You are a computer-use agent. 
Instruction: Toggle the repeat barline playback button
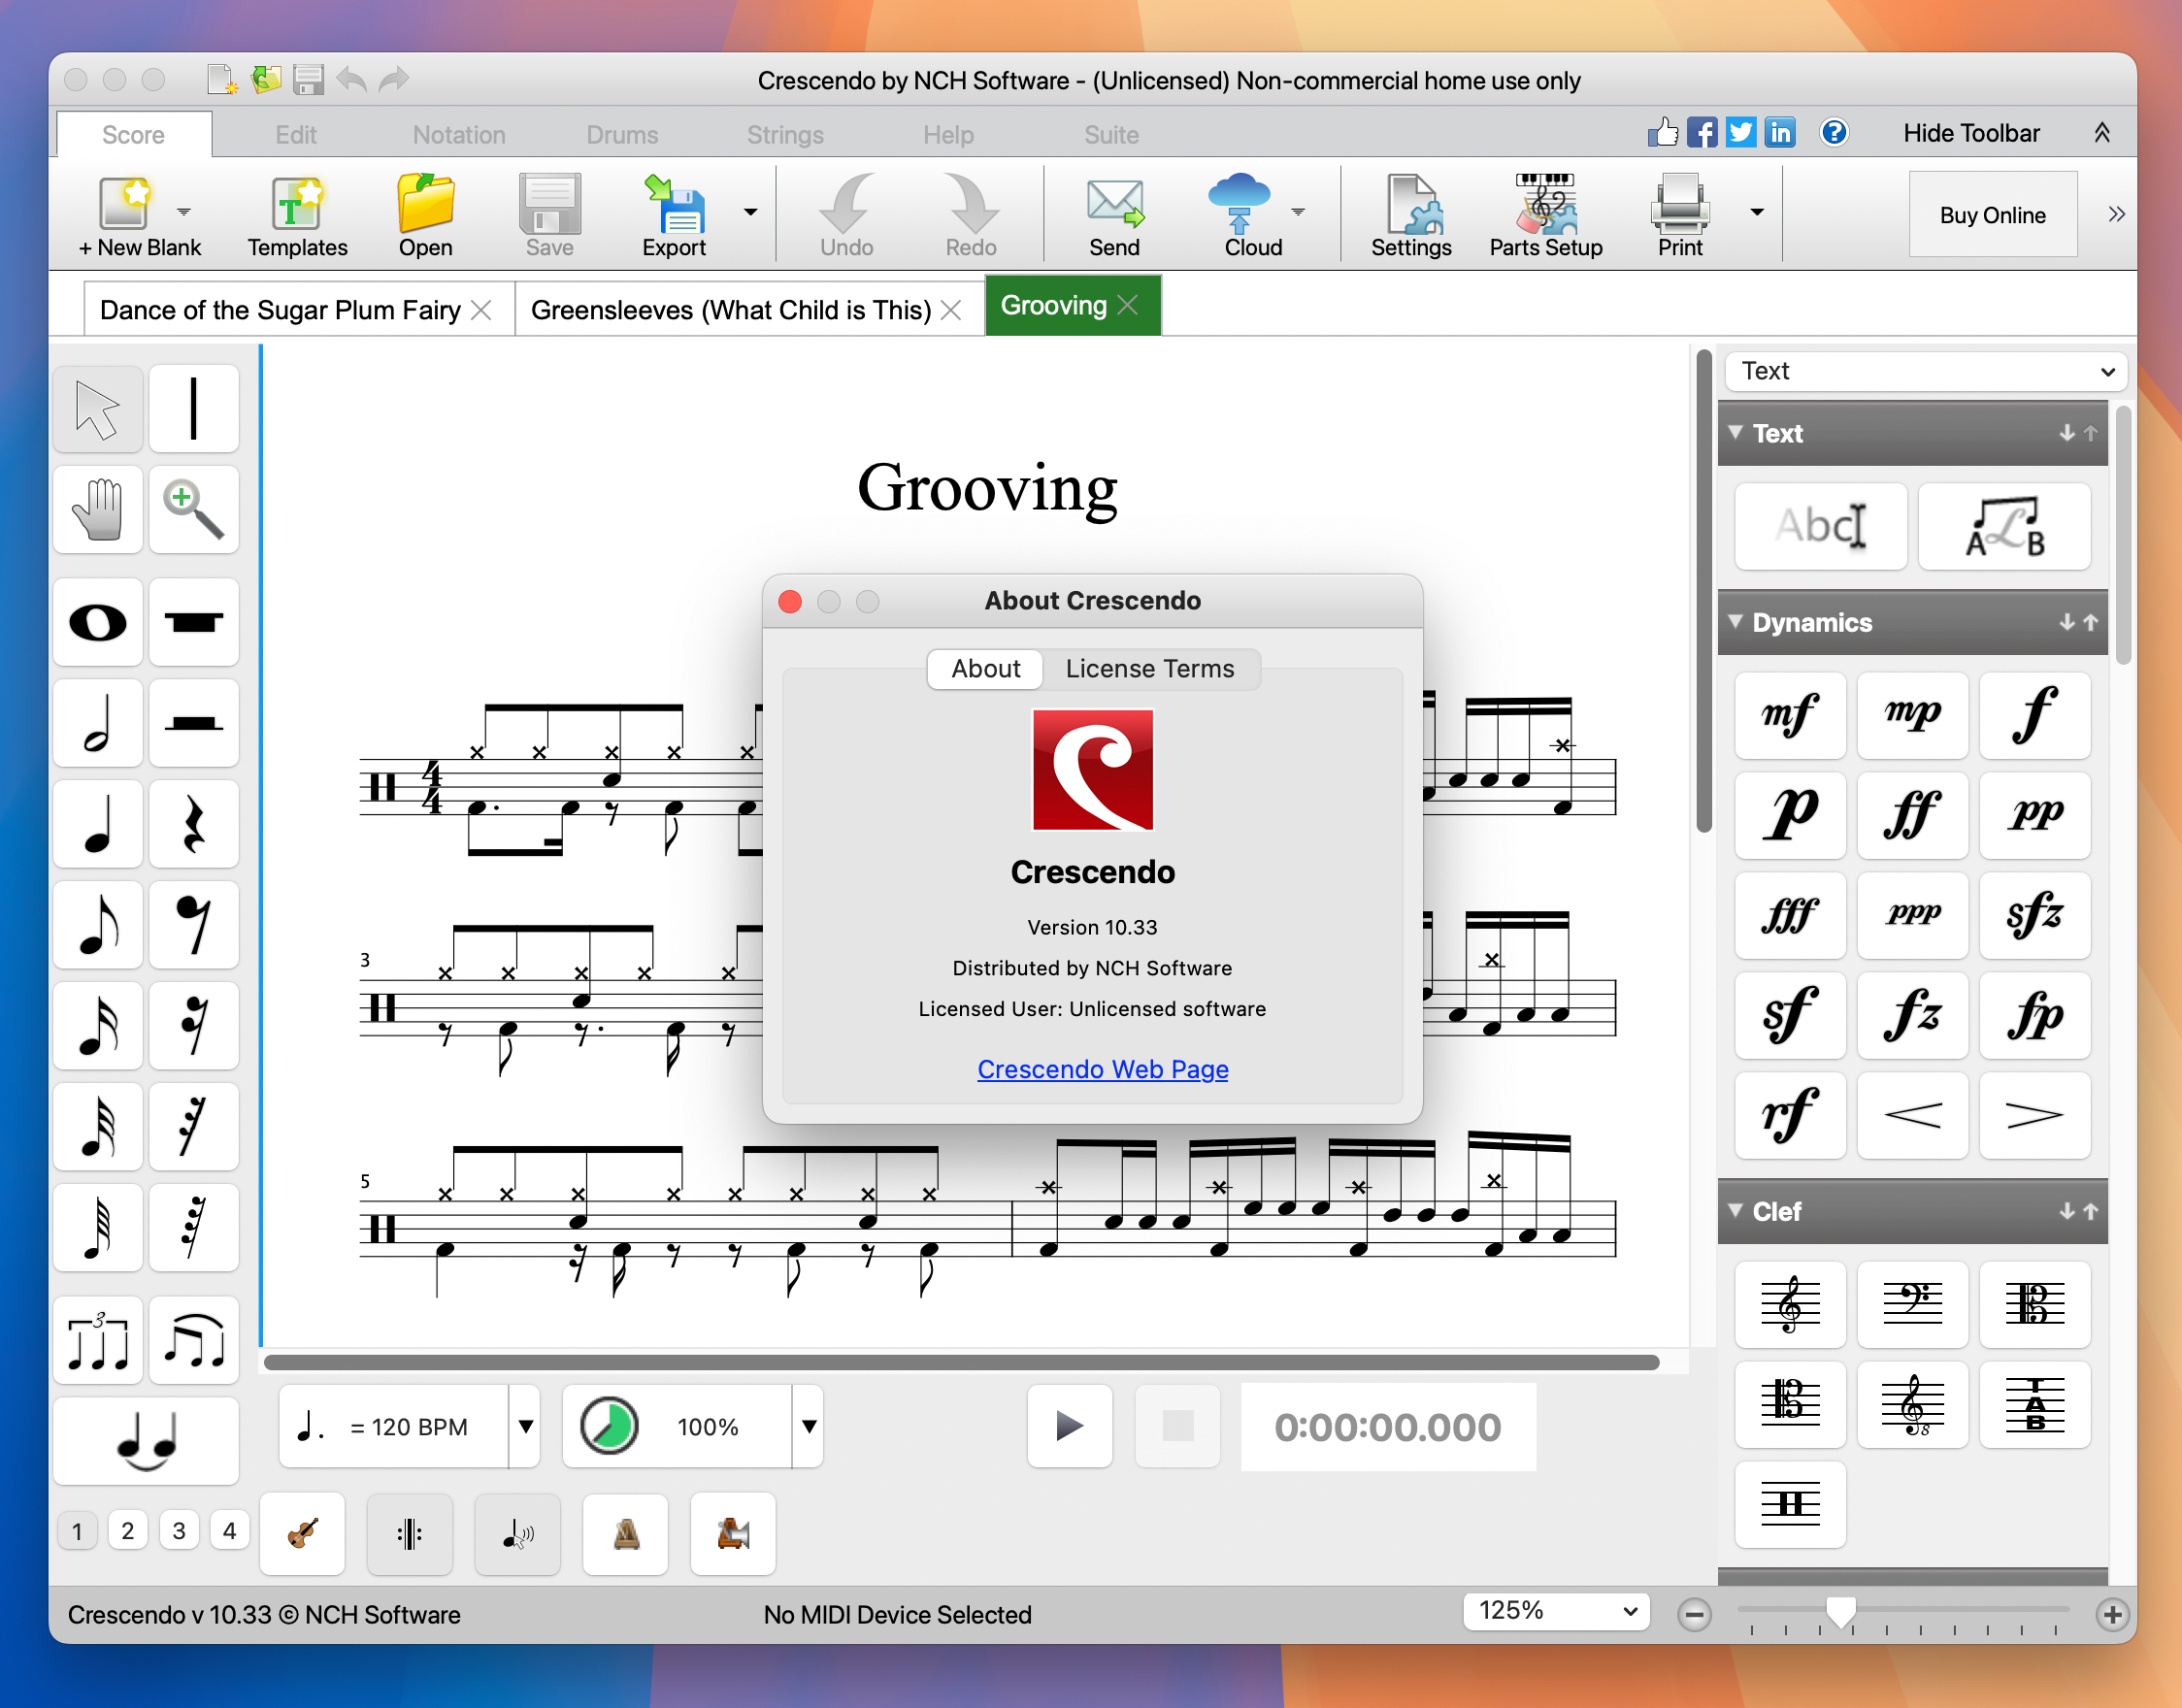(x=410, y=1533)
